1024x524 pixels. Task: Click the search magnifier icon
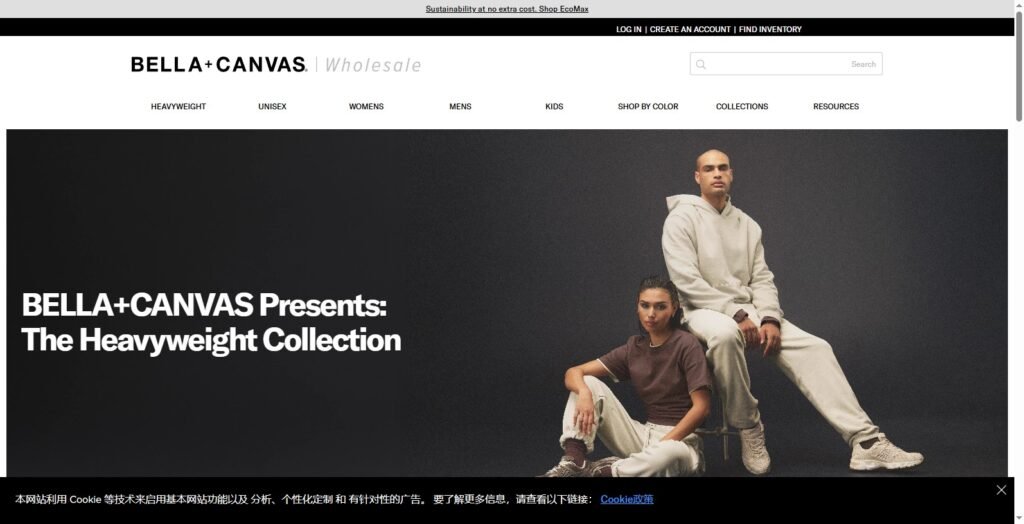pos(701,64)
